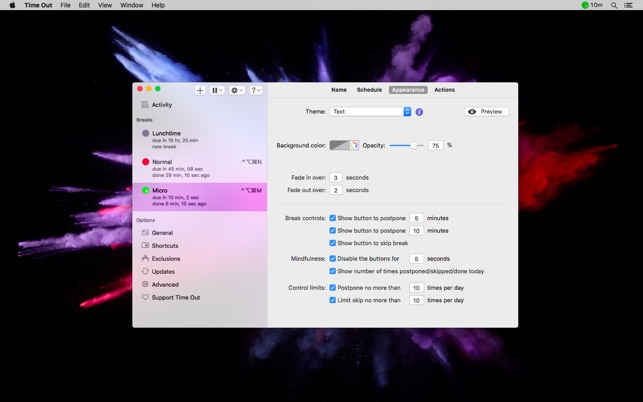Toggle Limit skip no more than checkbox
This screenshot has width=643, height=402.
point(333,300)
